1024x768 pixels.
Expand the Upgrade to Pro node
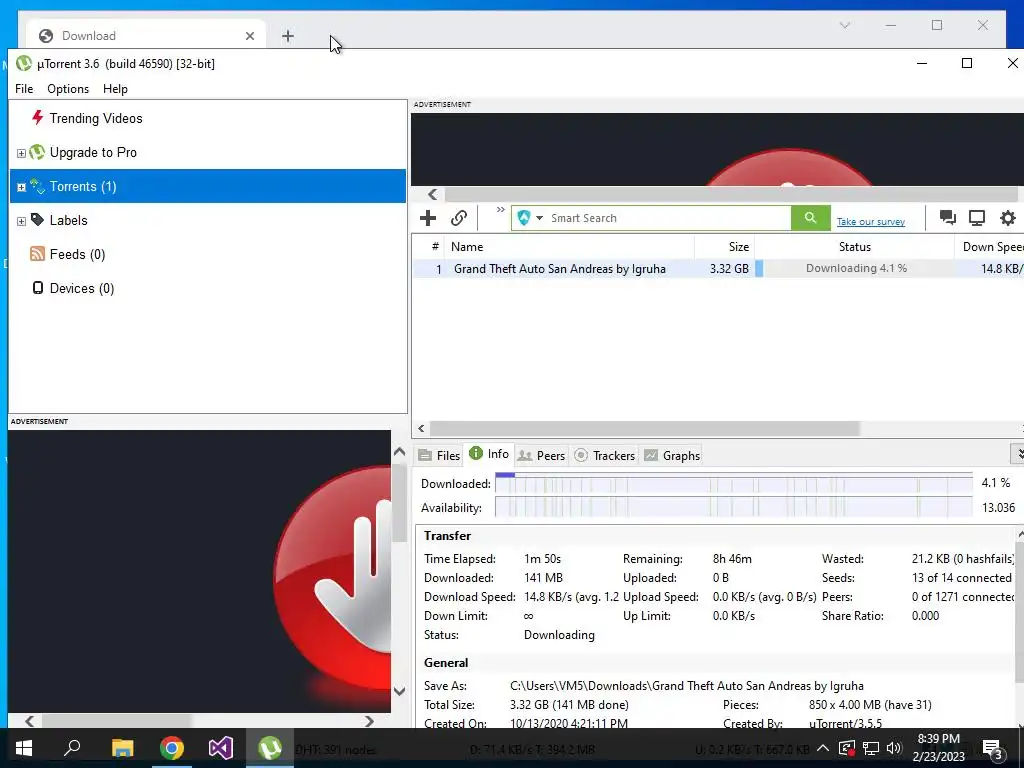tap(21, 153)
